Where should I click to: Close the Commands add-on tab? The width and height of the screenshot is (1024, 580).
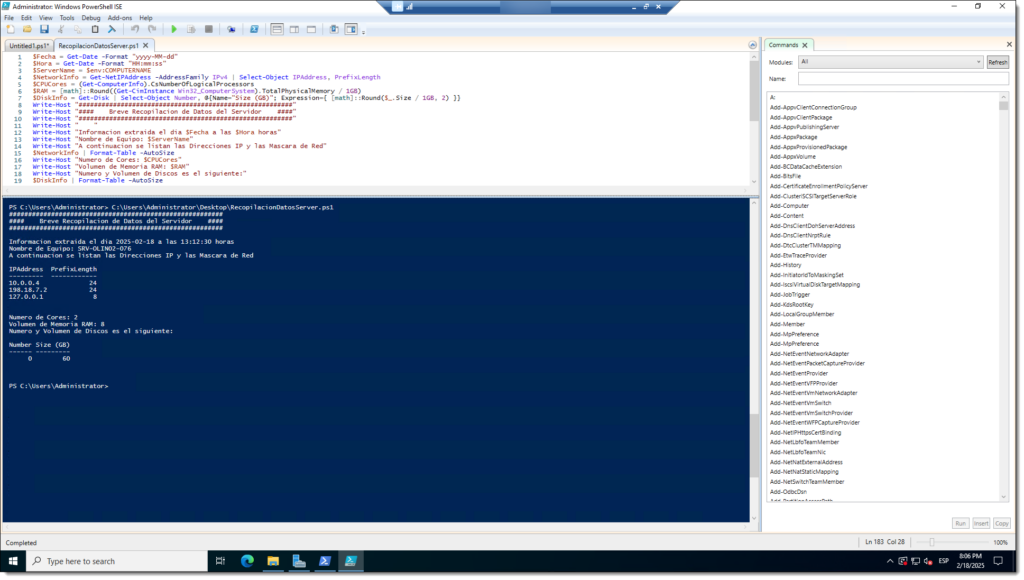[x=805, y=45]
